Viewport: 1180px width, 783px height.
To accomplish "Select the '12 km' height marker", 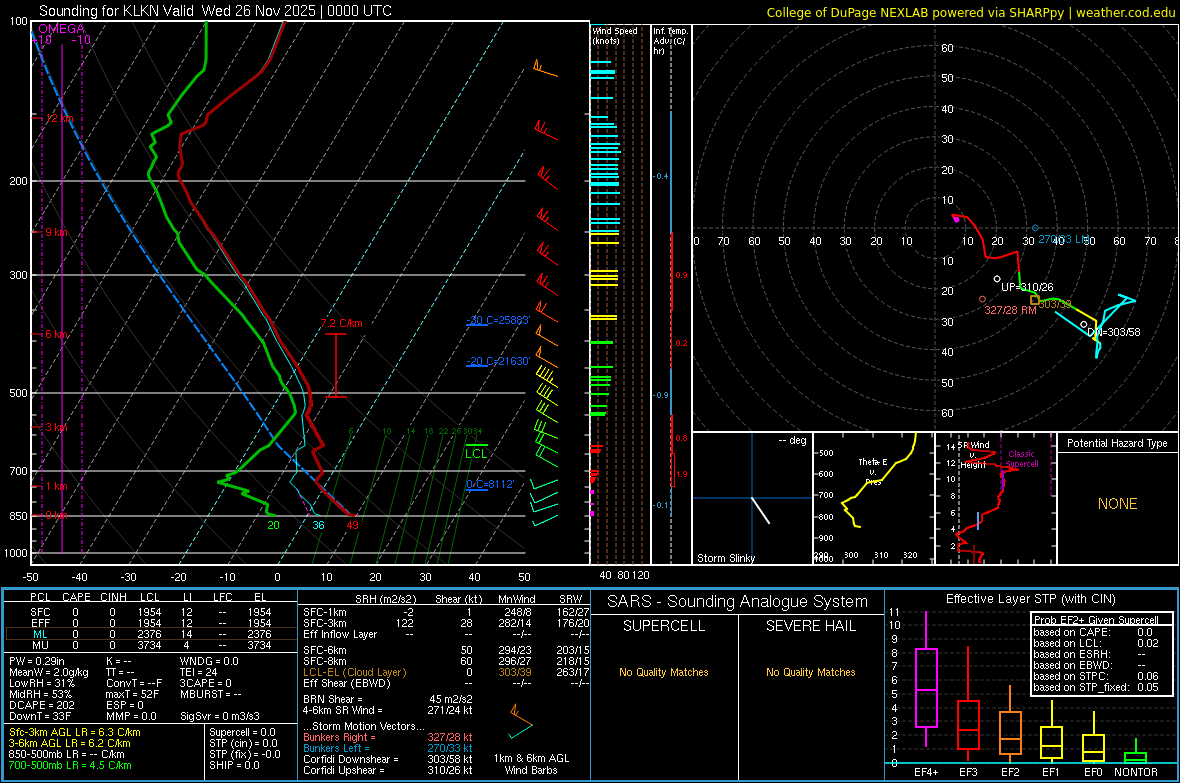I will (59, 118).
